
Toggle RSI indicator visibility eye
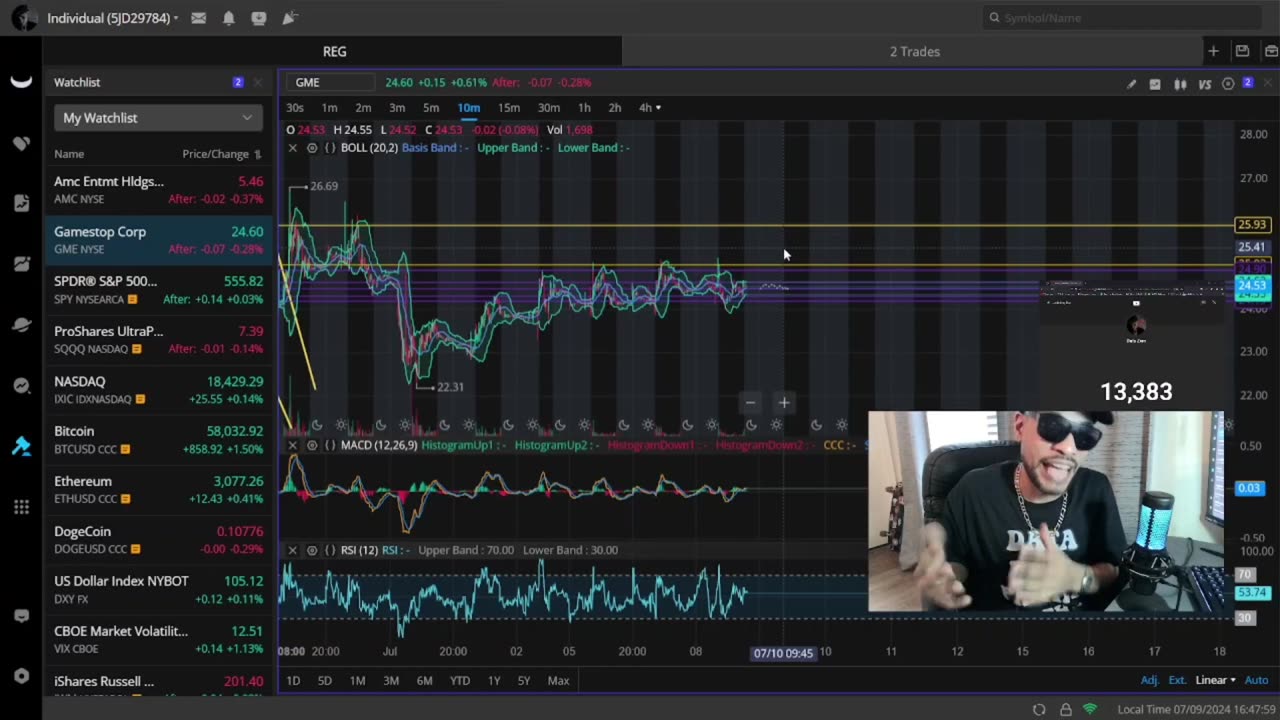click(x=312, y=550)
